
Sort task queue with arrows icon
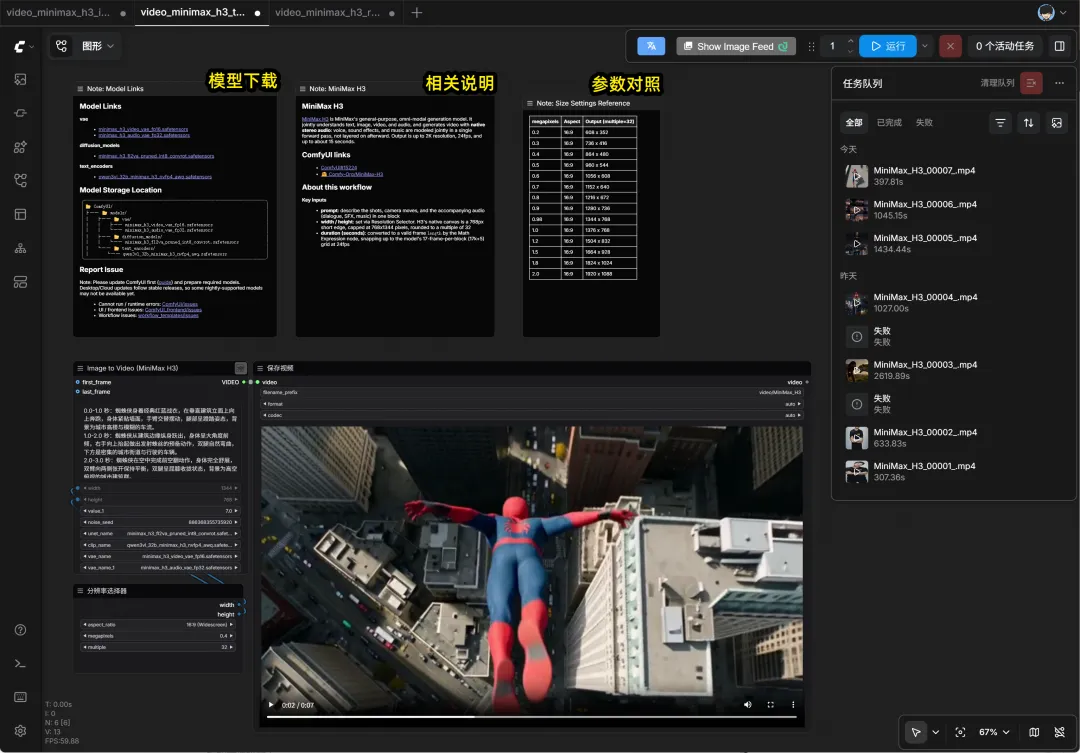click(x=1028, y=123)
